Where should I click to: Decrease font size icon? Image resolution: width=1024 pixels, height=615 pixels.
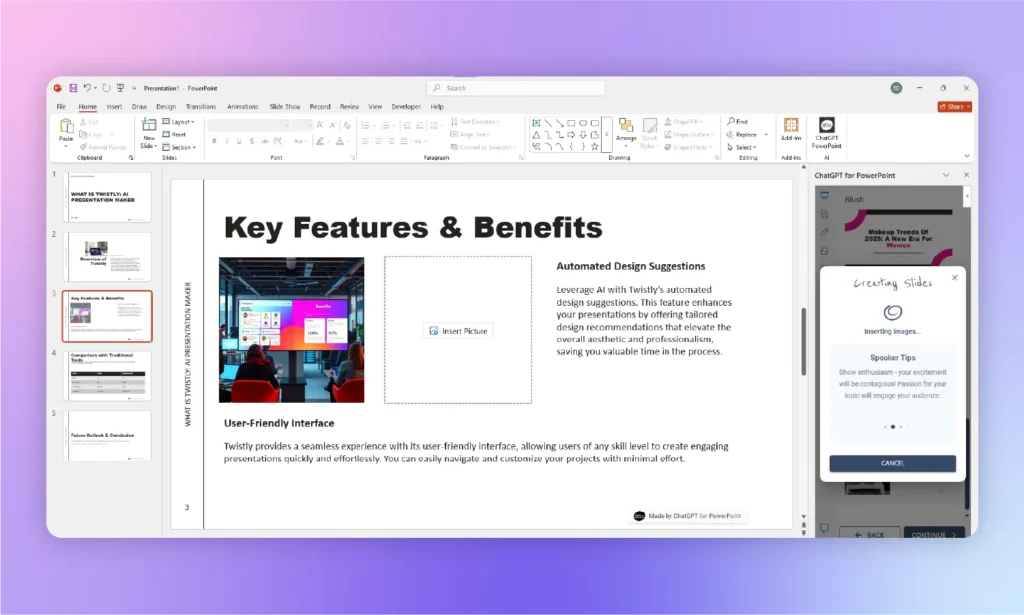(x=333, y=125)
